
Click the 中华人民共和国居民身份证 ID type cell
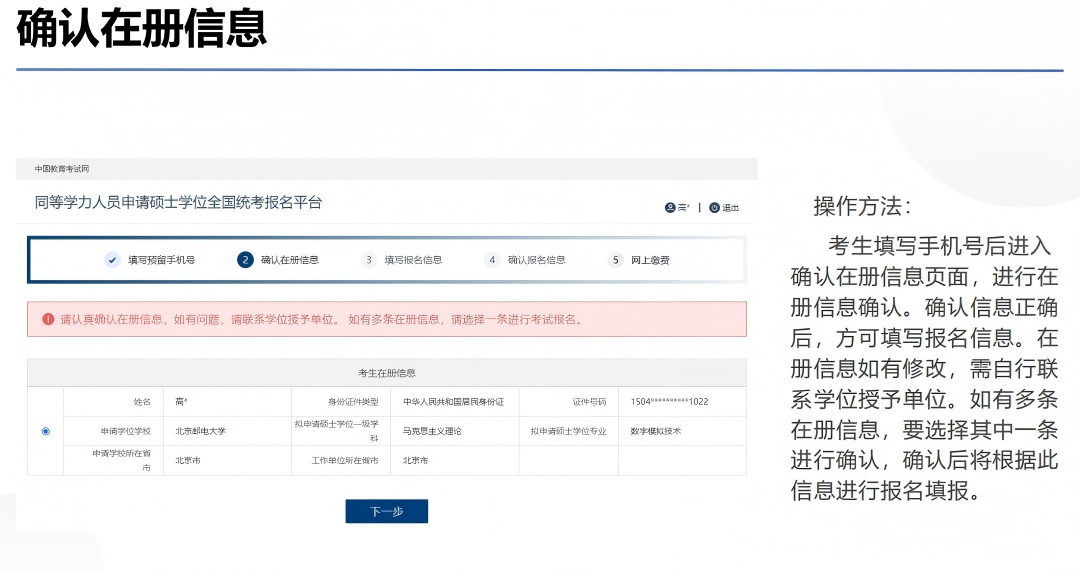click(x=453, y=402)
